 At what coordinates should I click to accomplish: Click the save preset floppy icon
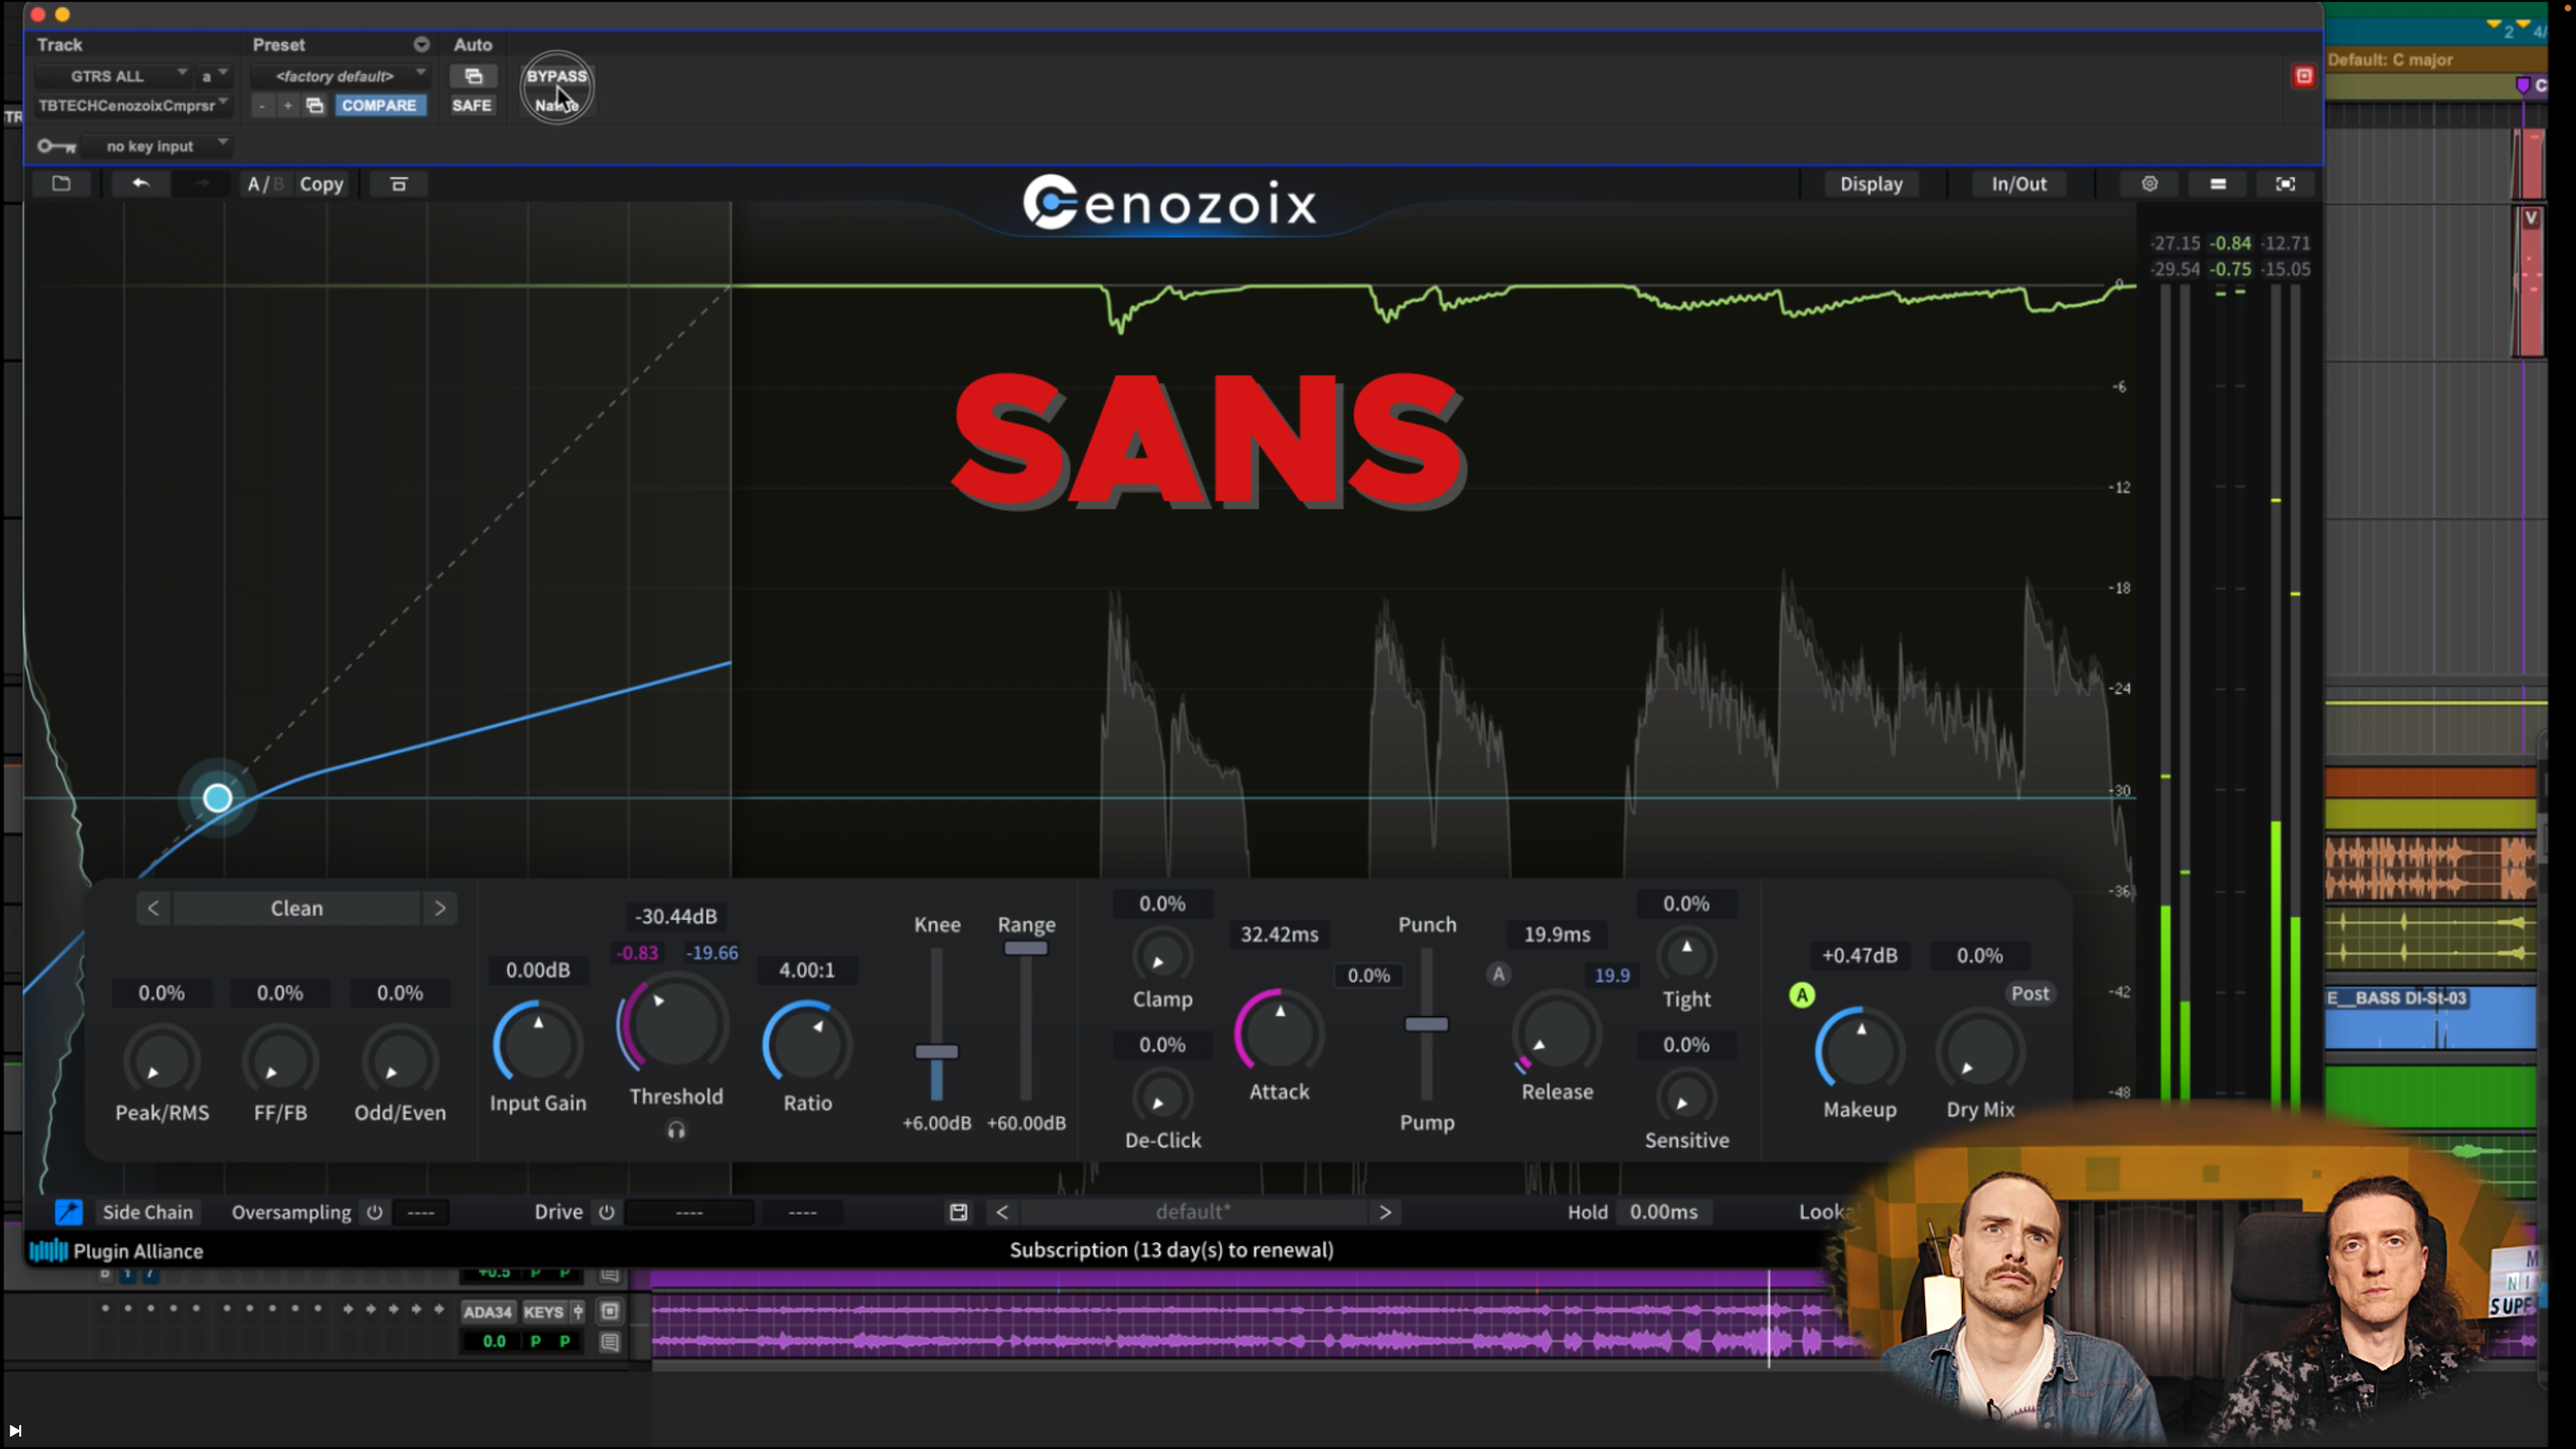click(958, 1212)
